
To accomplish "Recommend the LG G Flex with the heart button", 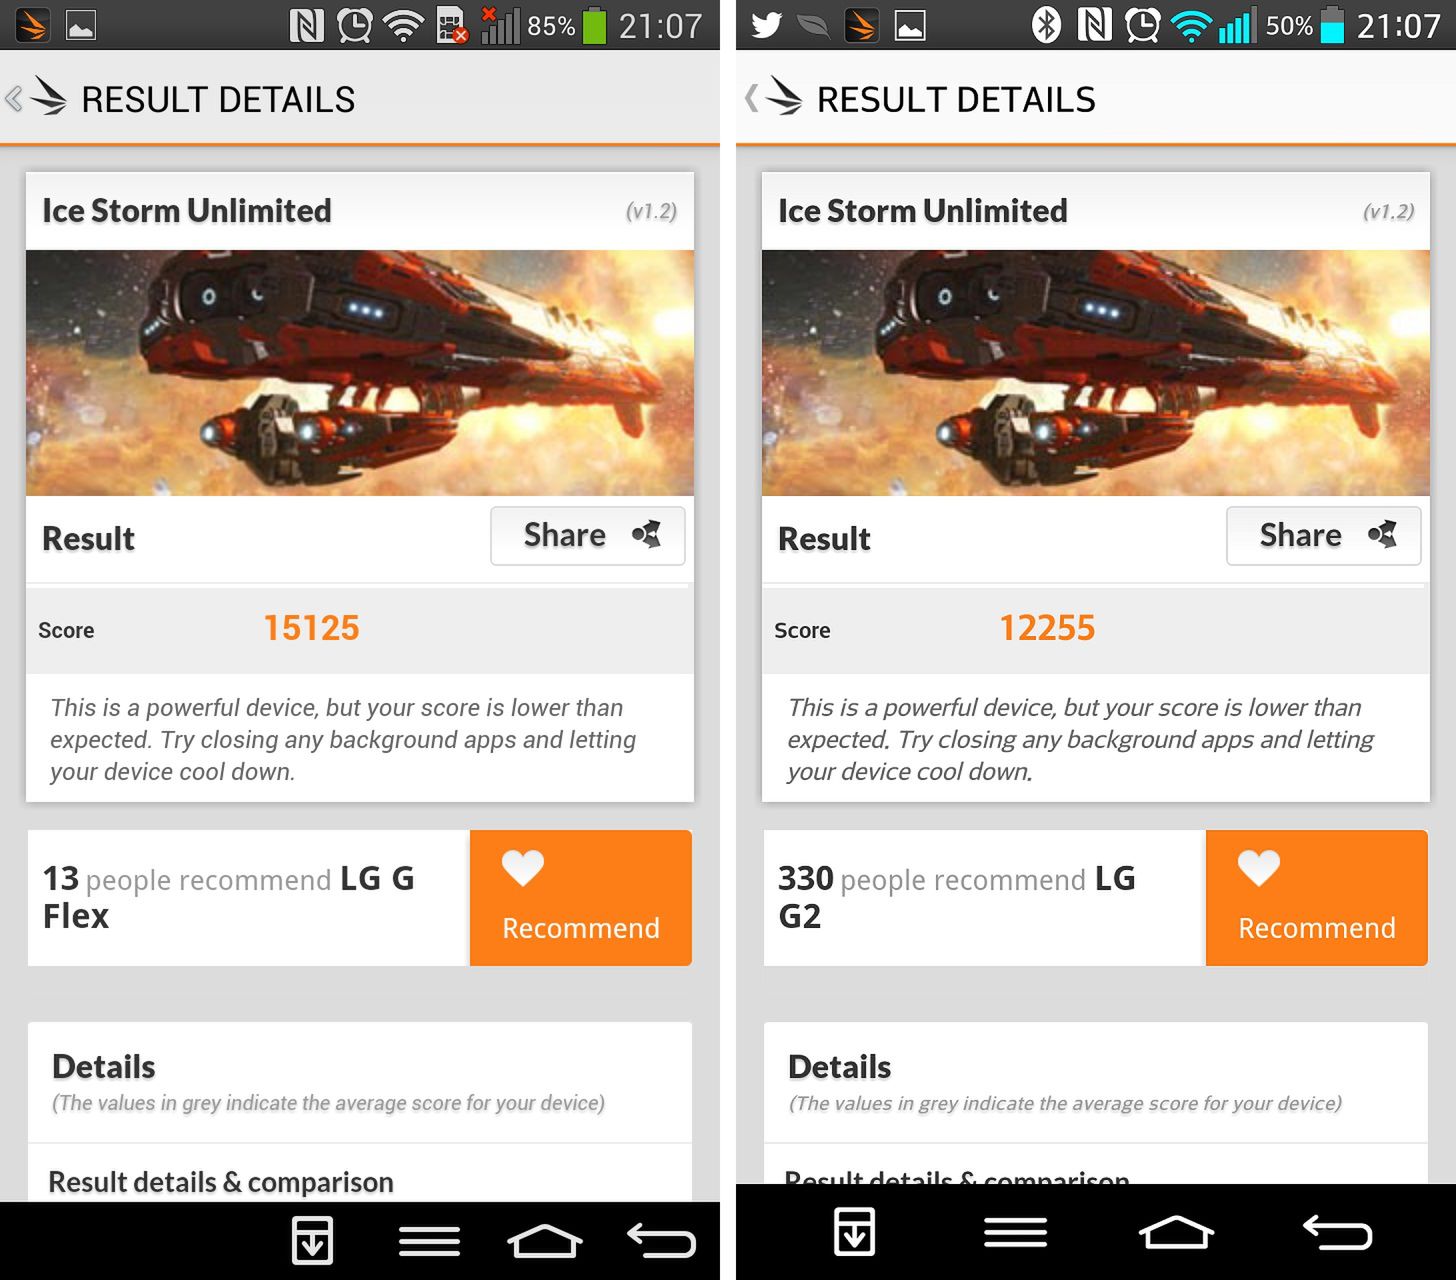I will click(581, 898).
